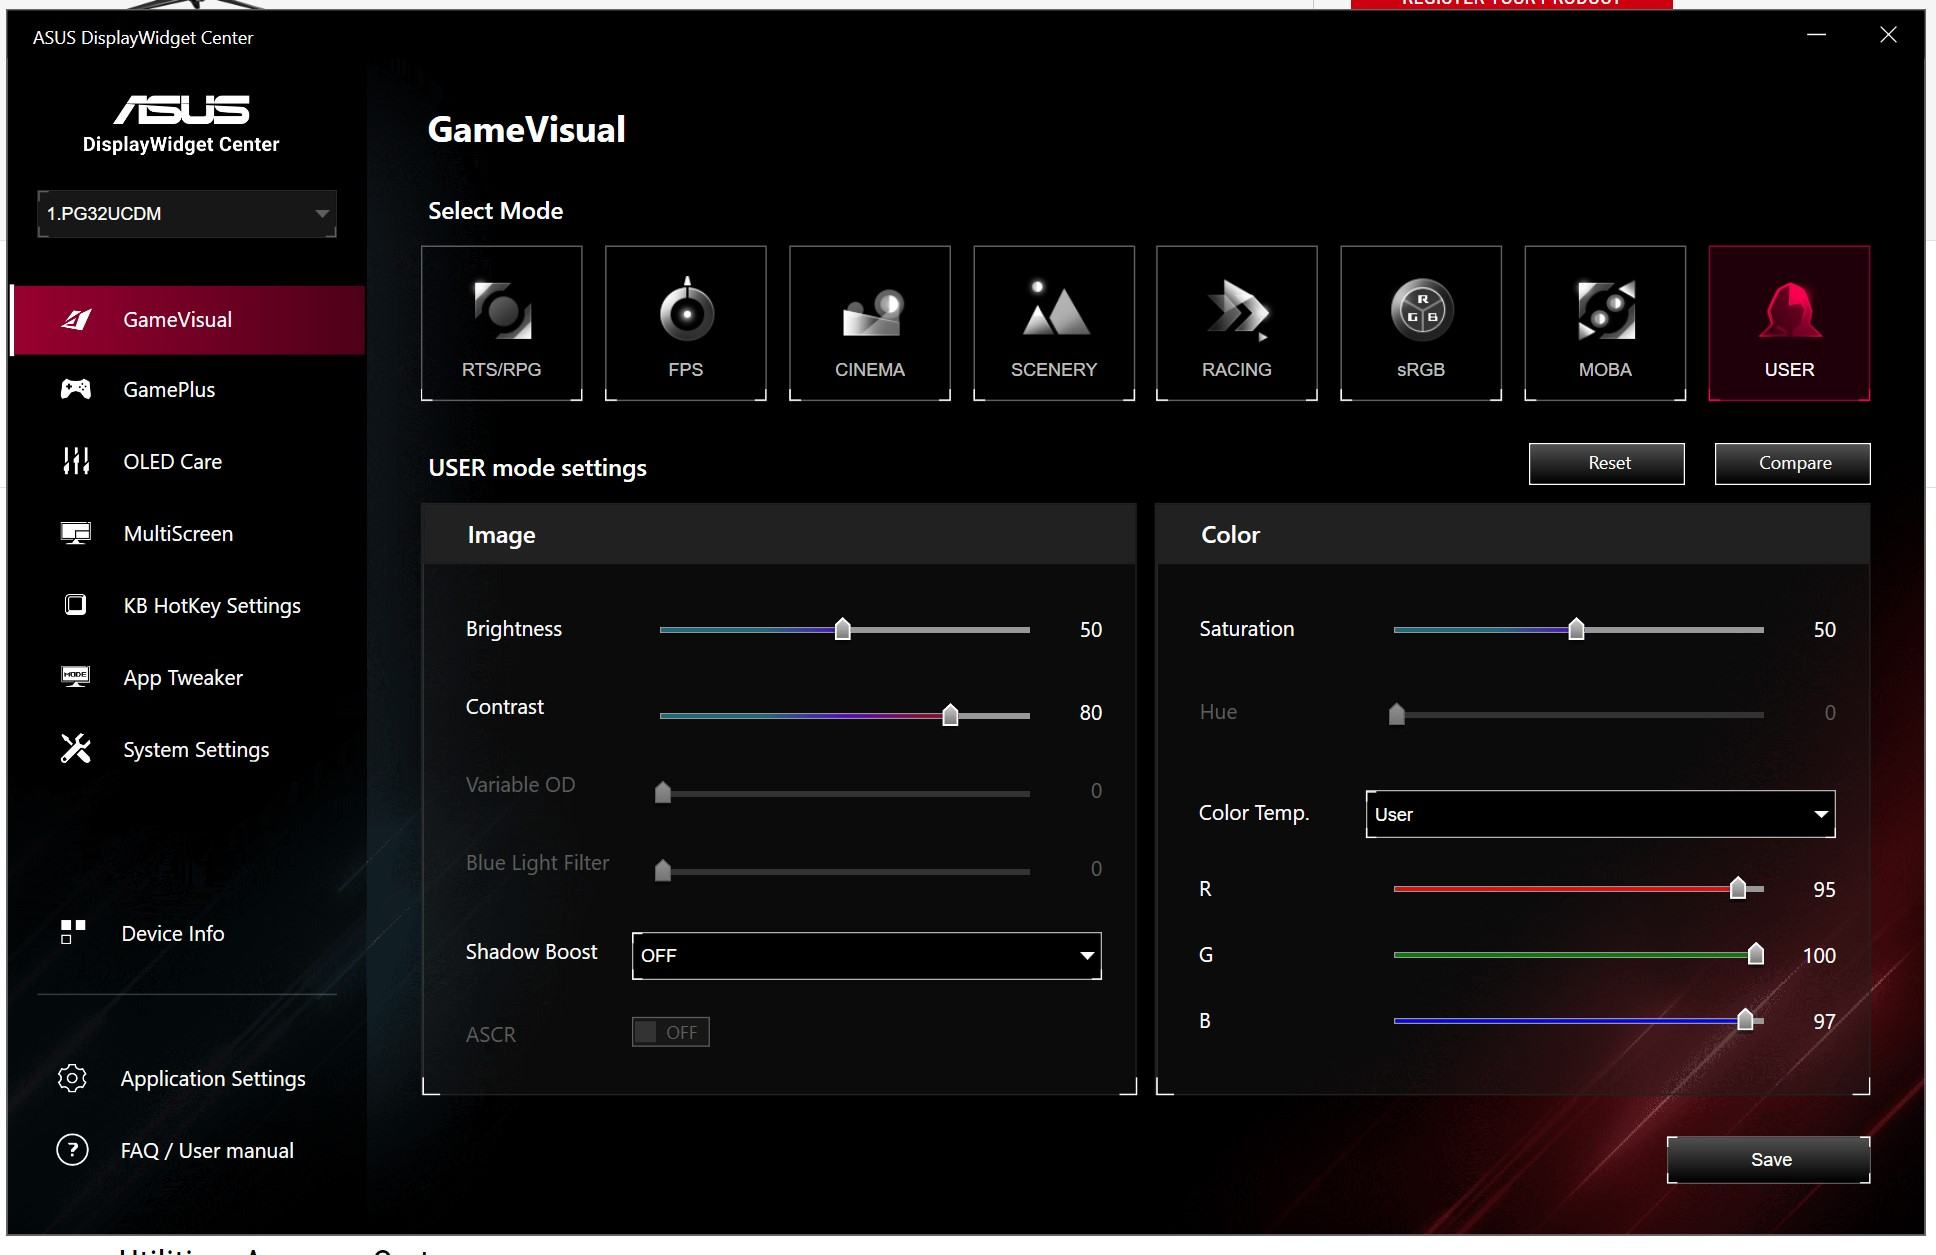This screenshot has height=1255, width=1936.
Task: Open Application Settings label
Action: [x=213, y=1079]
